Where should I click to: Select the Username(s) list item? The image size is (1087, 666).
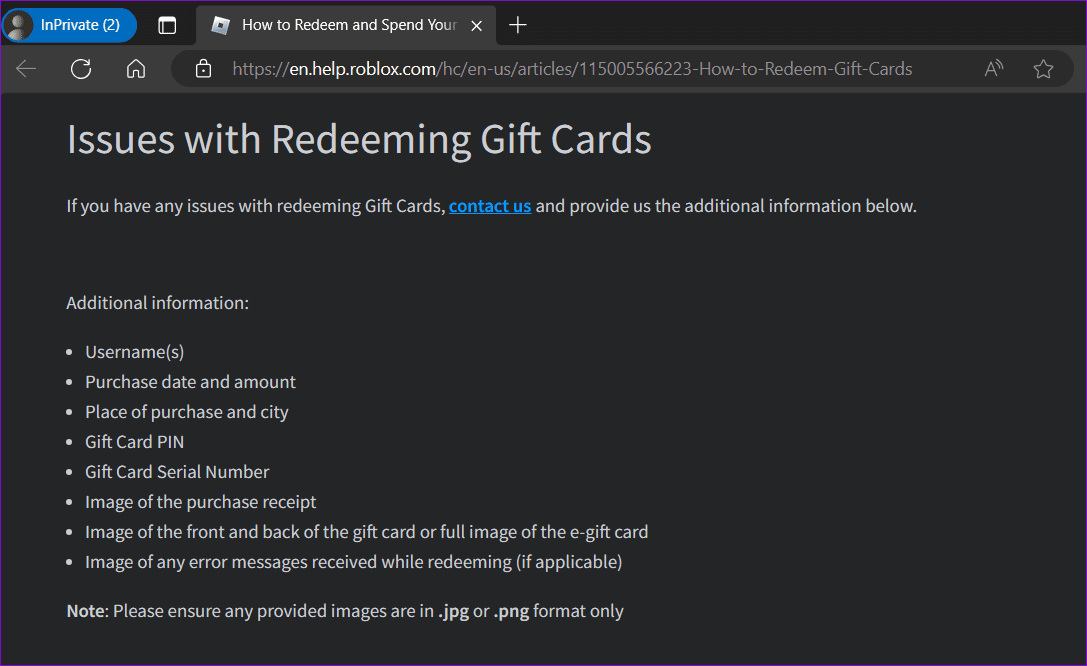(x=134, y=352)
